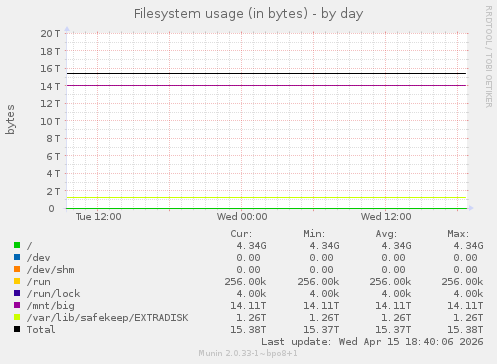Click the orange swatch next to /dev/shm
Viewport: 497px width, 364px height.
17,269
